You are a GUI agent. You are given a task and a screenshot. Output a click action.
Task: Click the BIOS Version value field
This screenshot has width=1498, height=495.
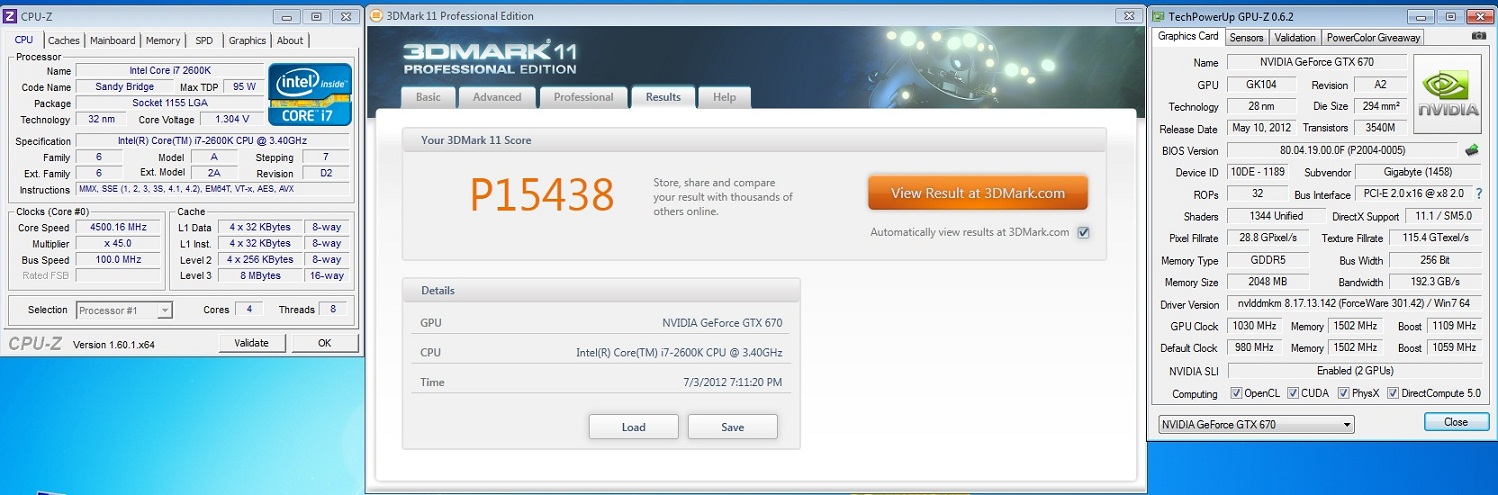(1342, 151)
